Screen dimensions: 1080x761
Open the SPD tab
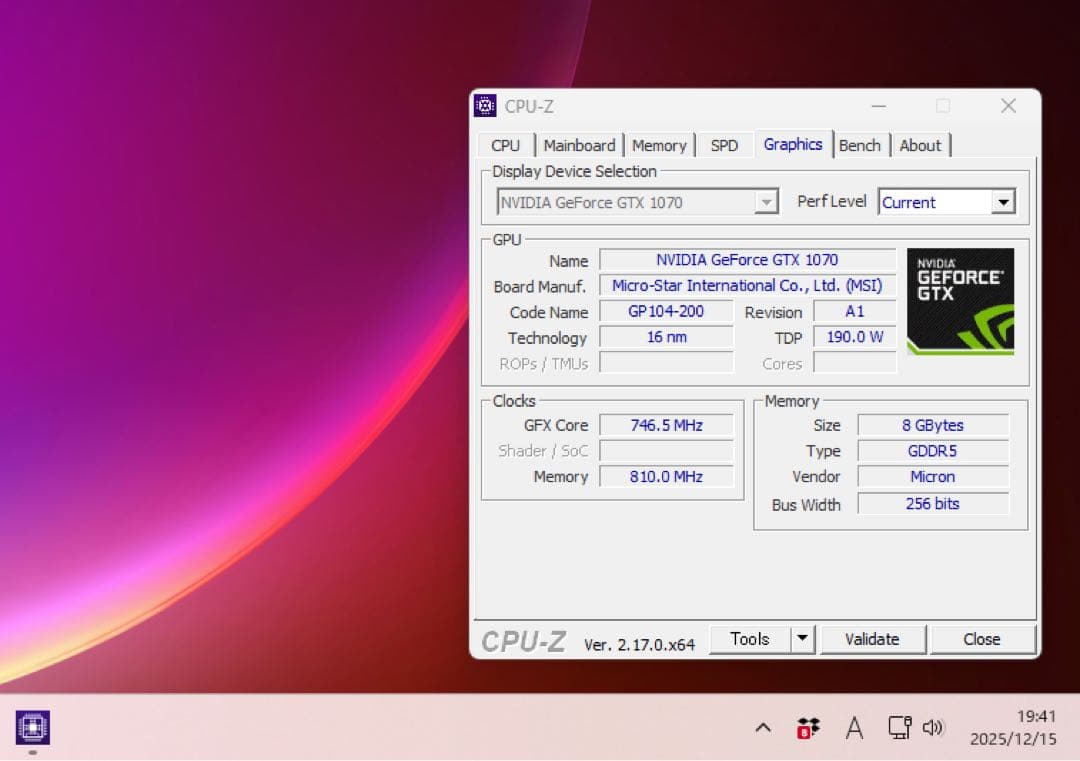[x=724, y=145]
